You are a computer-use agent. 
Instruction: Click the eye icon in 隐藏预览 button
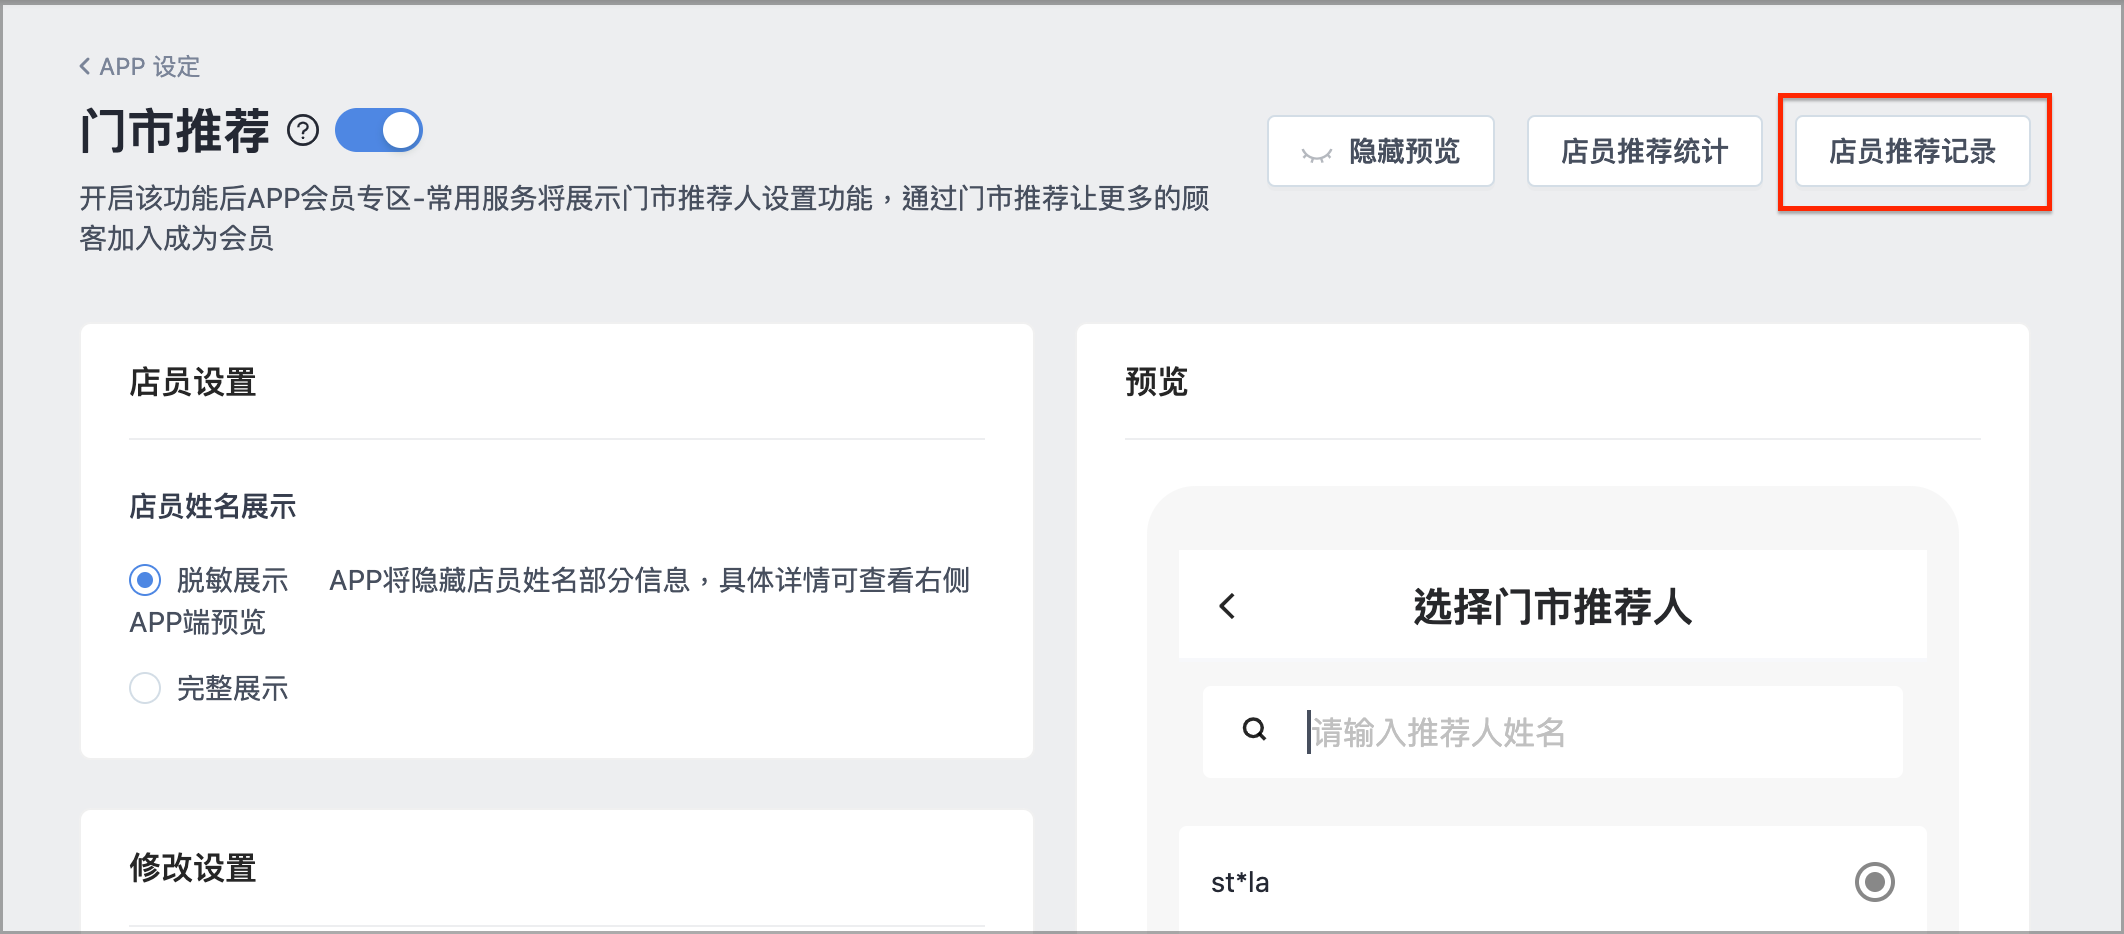(x=1316, y=154)
